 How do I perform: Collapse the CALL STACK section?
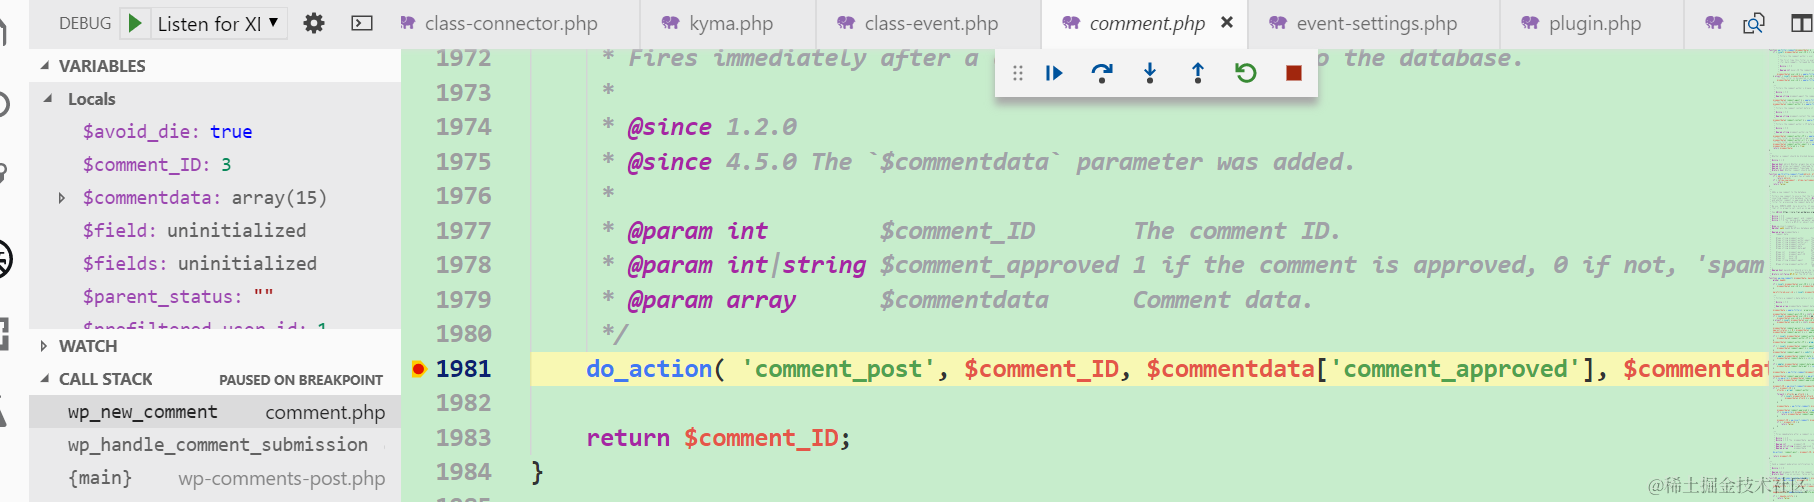click(45, 379)
